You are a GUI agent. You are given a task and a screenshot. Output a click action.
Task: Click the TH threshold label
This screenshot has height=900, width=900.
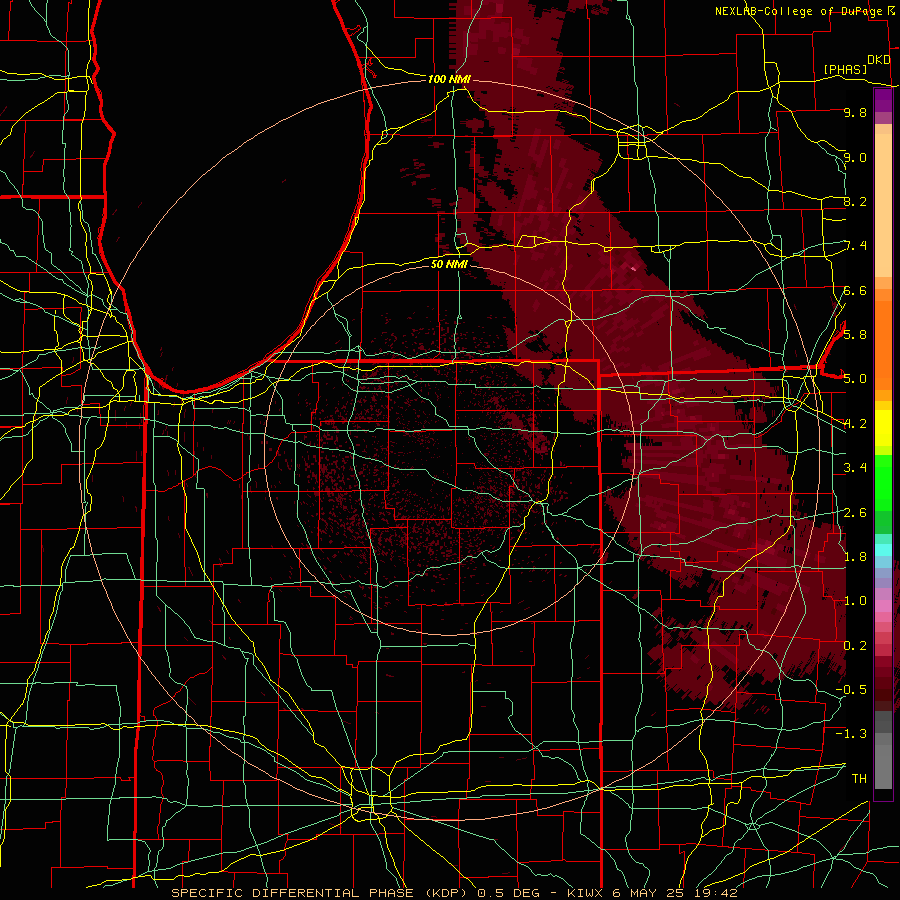[859, 778]
